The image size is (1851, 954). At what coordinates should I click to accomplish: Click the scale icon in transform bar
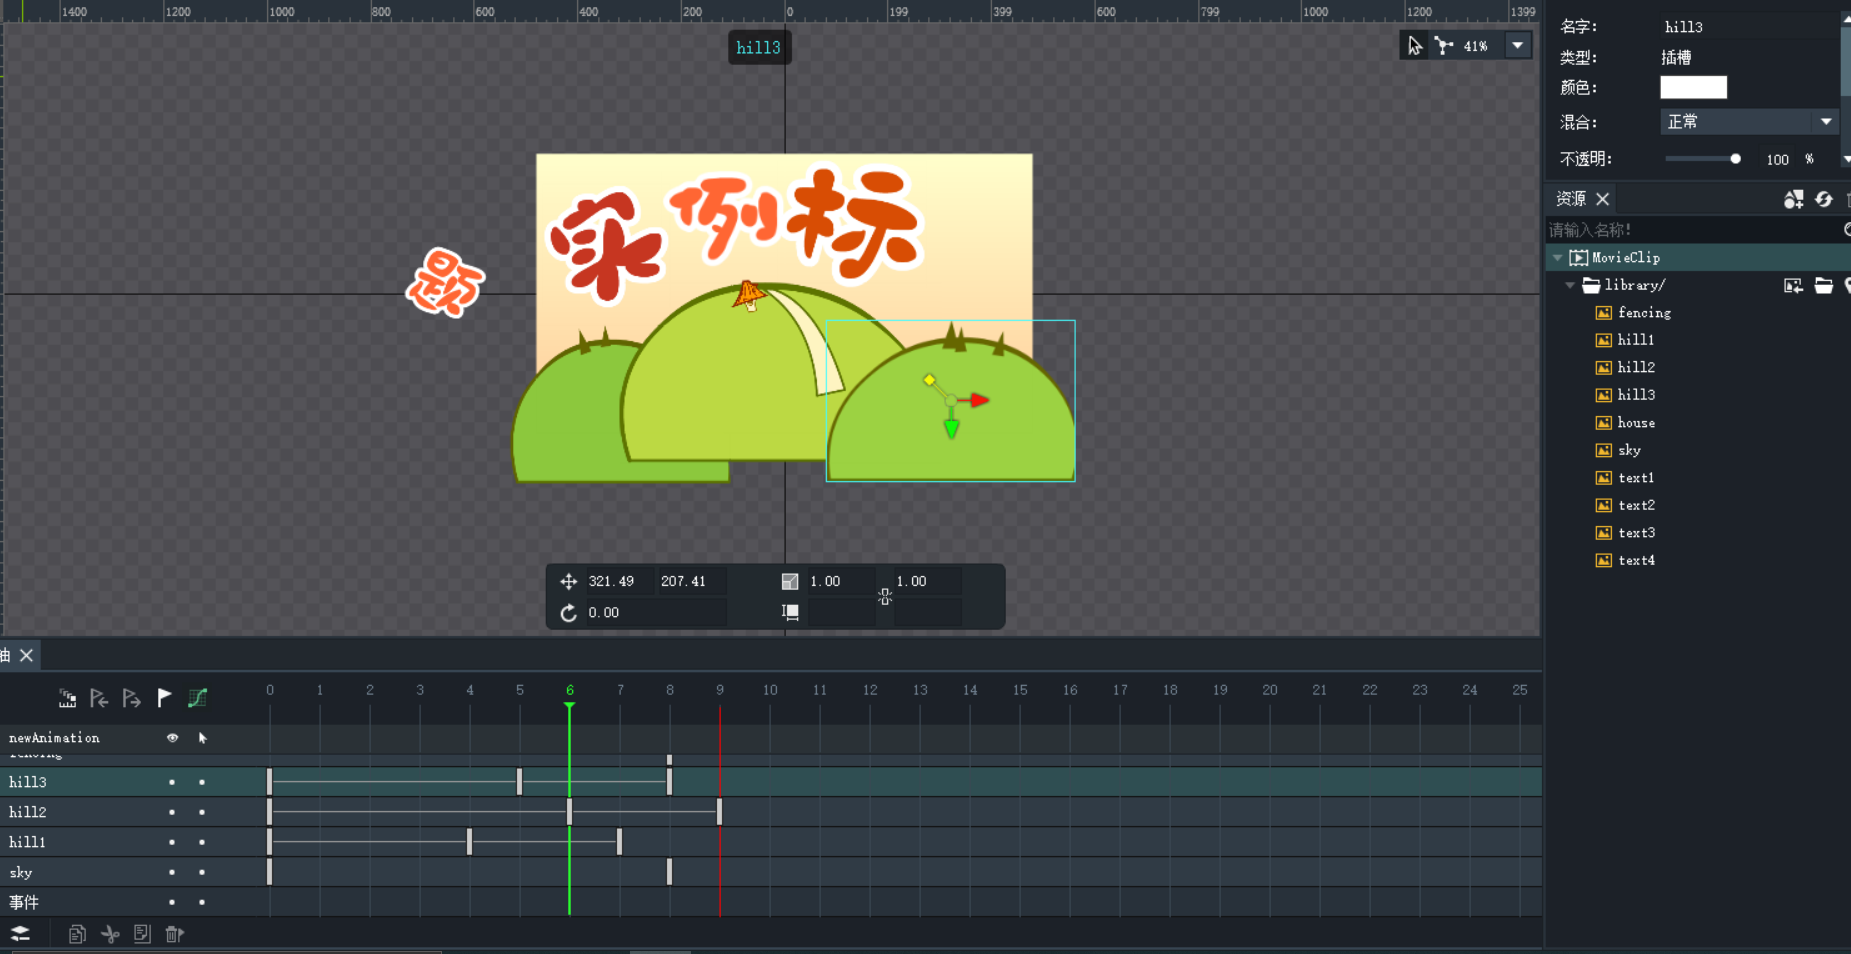tap(790, 581)
